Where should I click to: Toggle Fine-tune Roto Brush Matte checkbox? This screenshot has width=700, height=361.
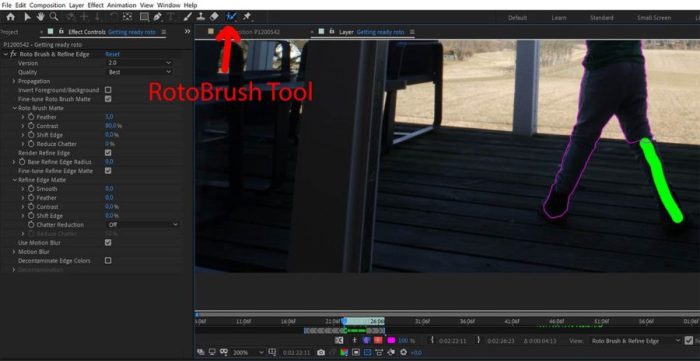coord(108,99)
